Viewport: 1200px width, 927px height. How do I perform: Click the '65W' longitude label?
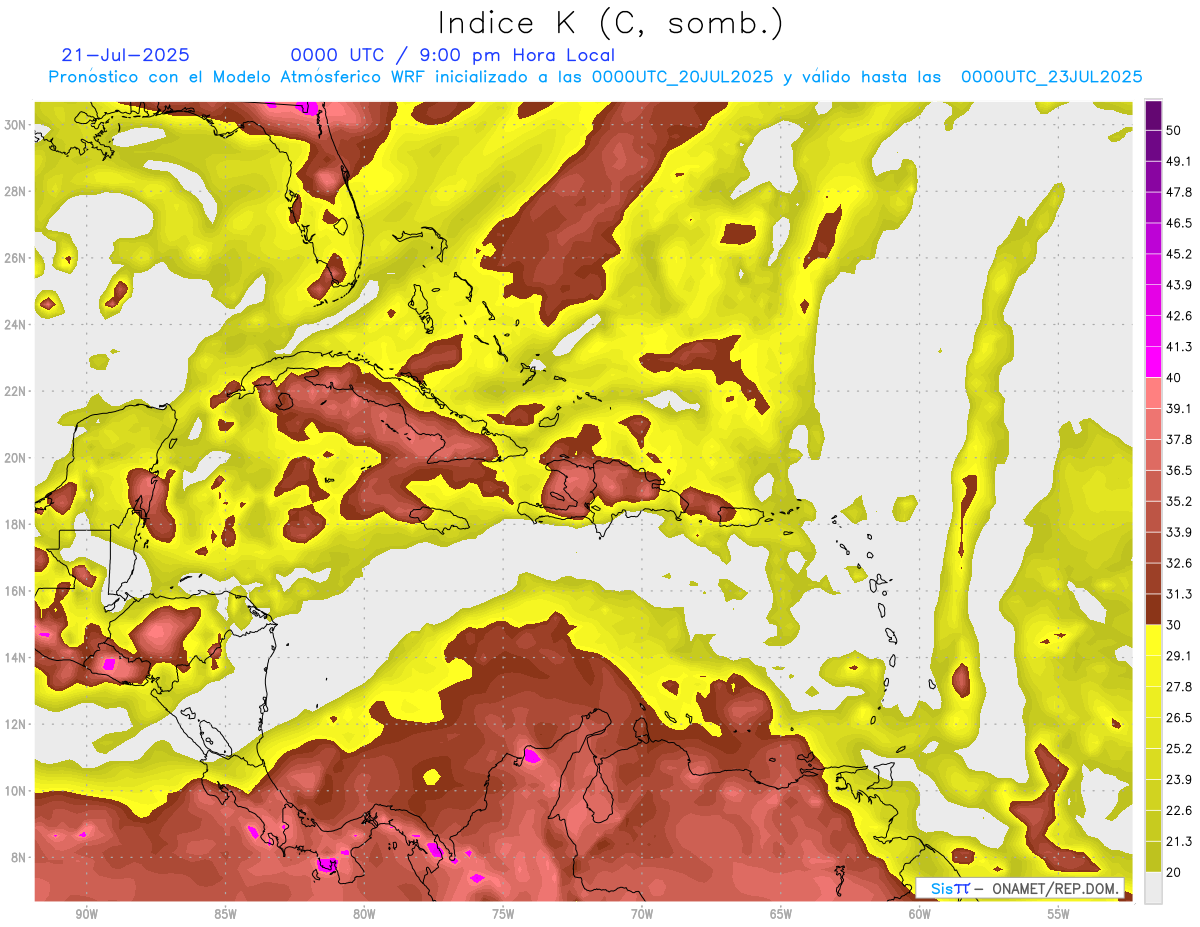pyautogui.click(x=781, y=914)
